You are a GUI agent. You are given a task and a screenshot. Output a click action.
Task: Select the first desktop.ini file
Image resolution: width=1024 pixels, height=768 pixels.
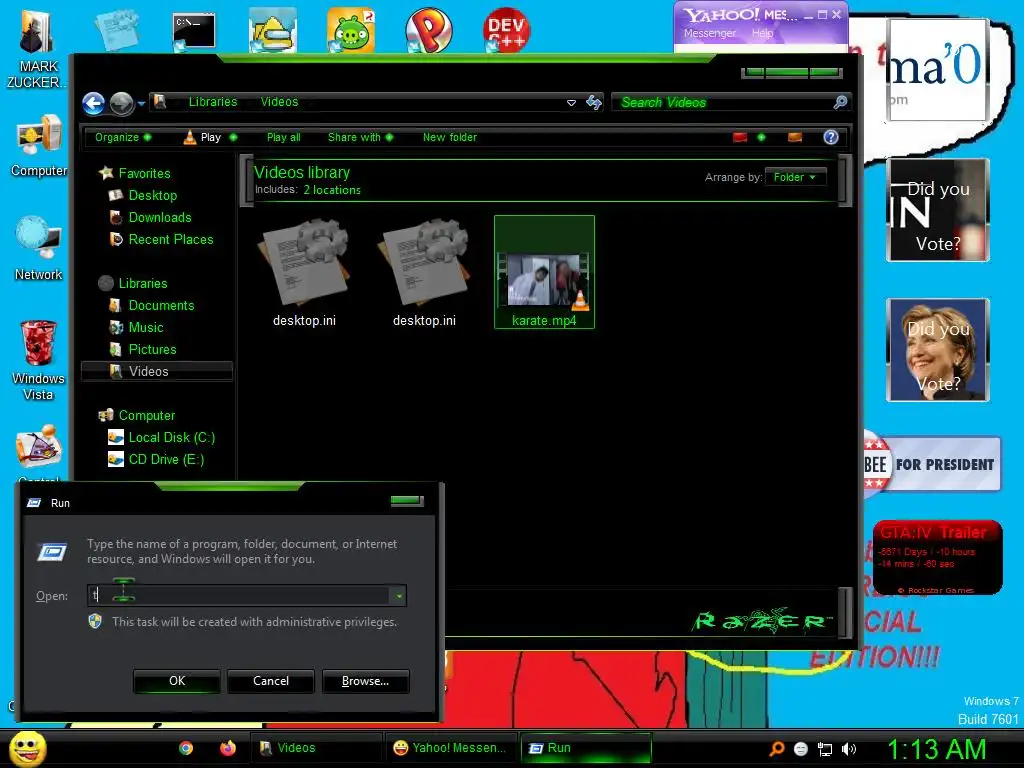click(304, 272)
